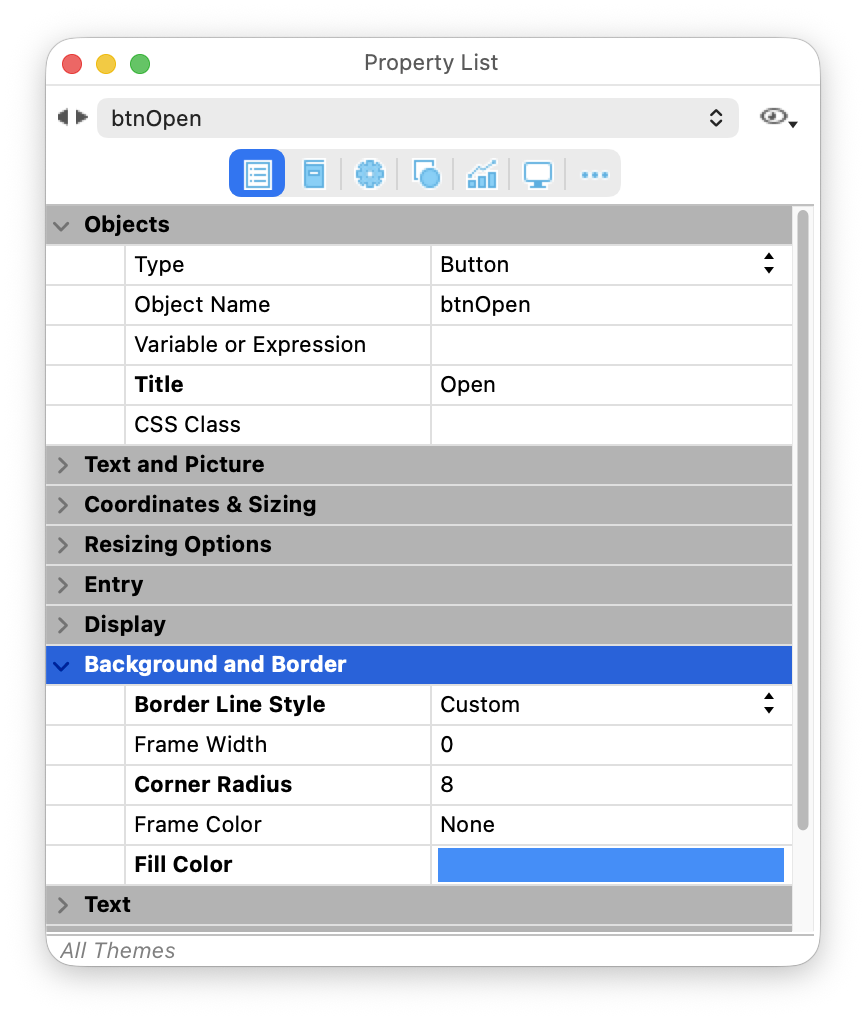The height and width of the screenshot is (1020, 866).
Task: Click the vertical scrollbar thumb
Action: 803,519
